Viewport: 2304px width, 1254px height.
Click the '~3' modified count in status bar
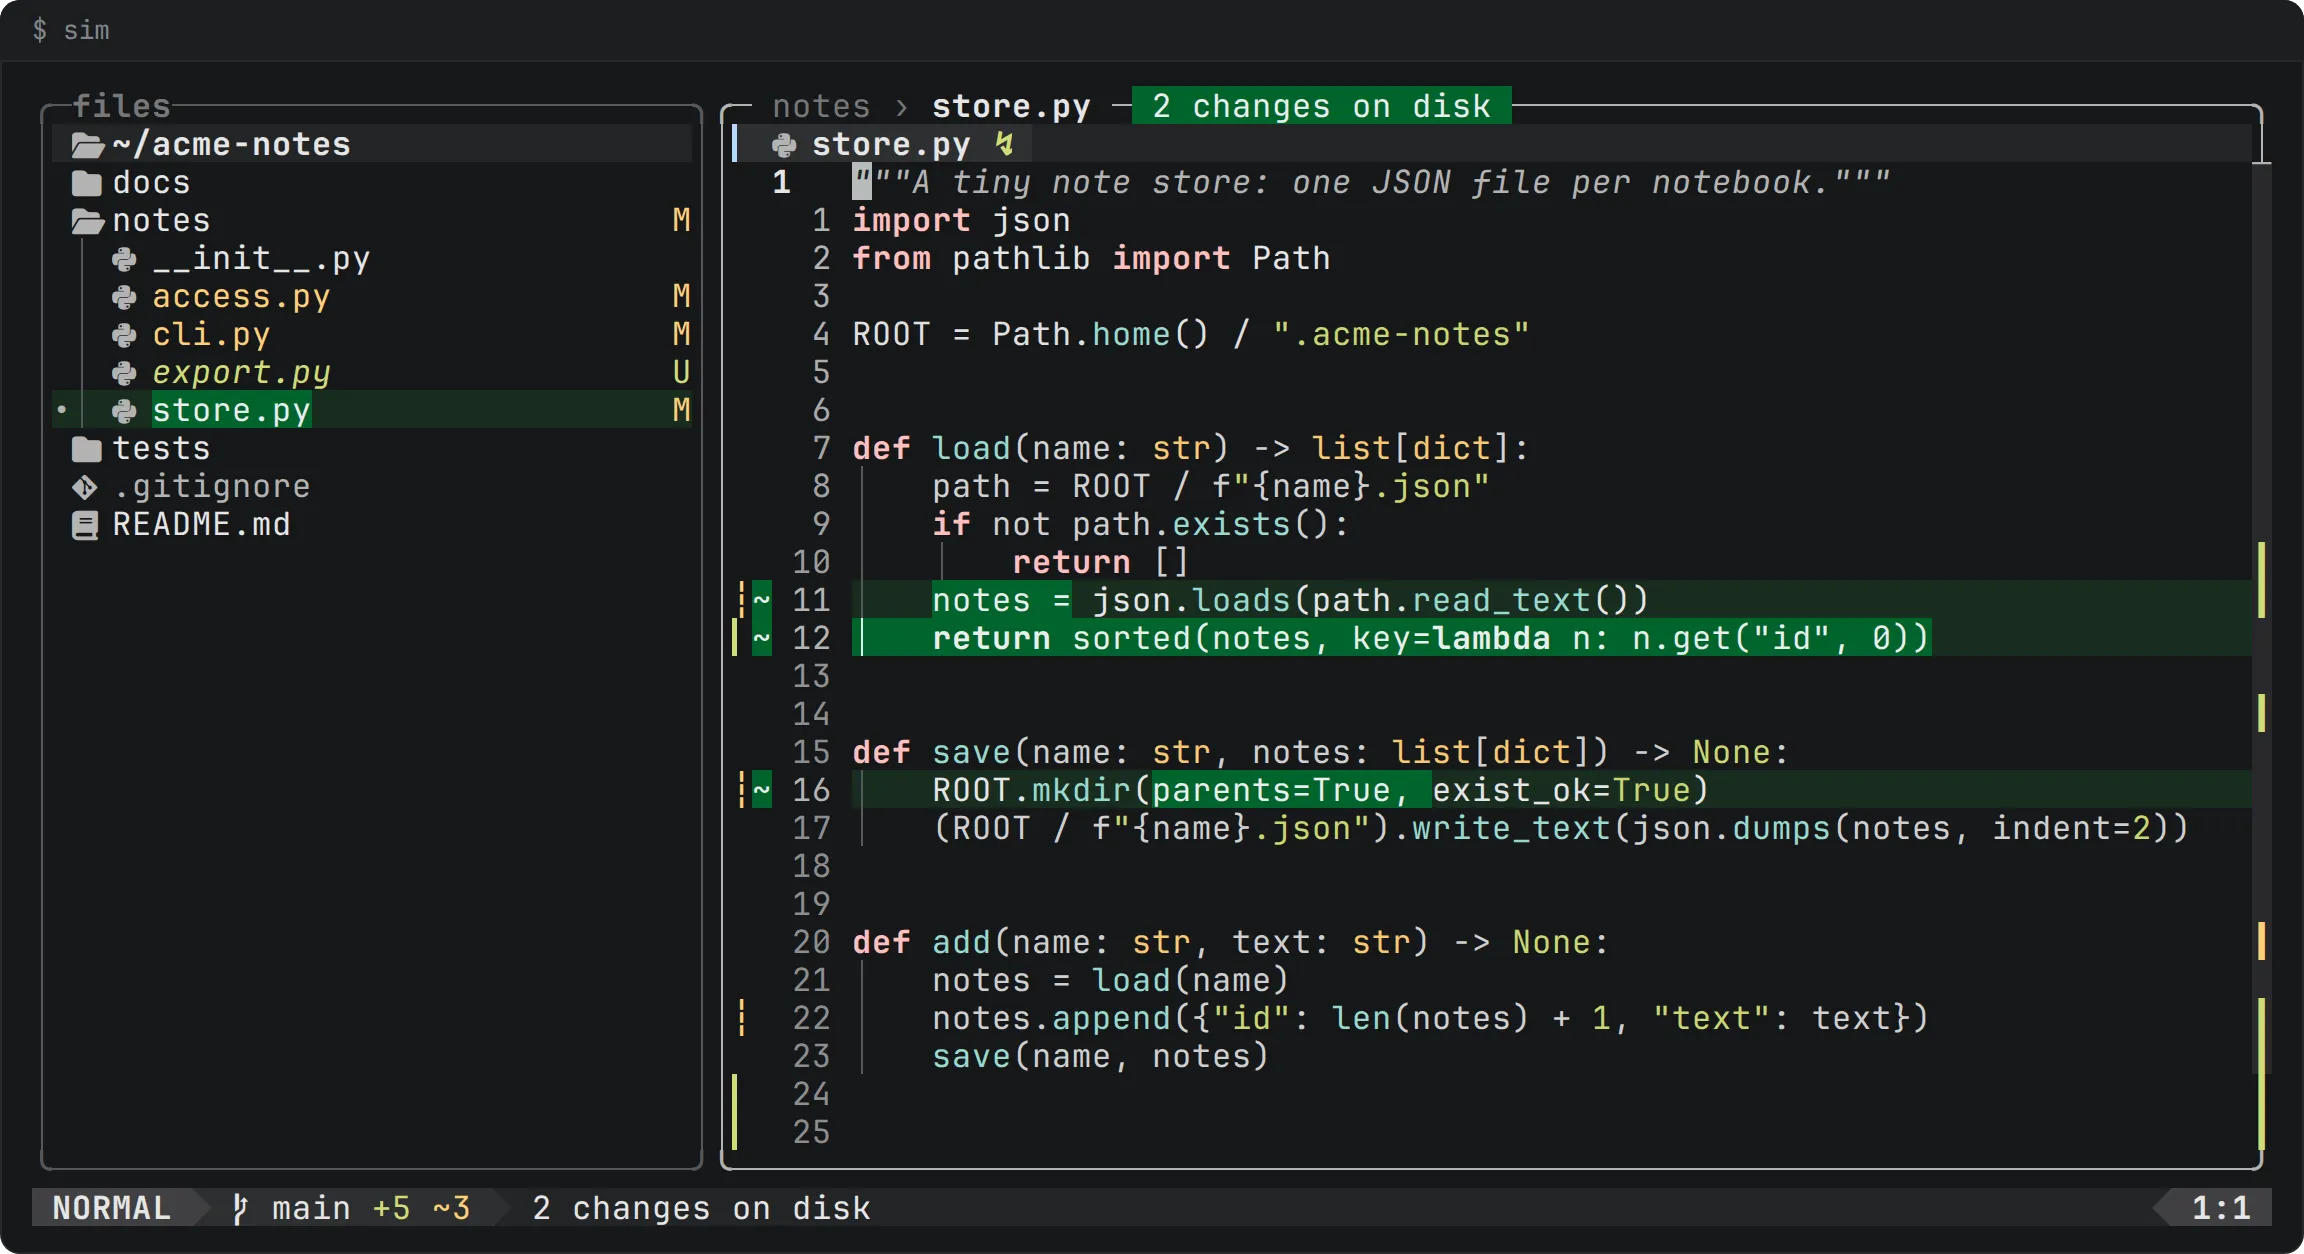451,1208
